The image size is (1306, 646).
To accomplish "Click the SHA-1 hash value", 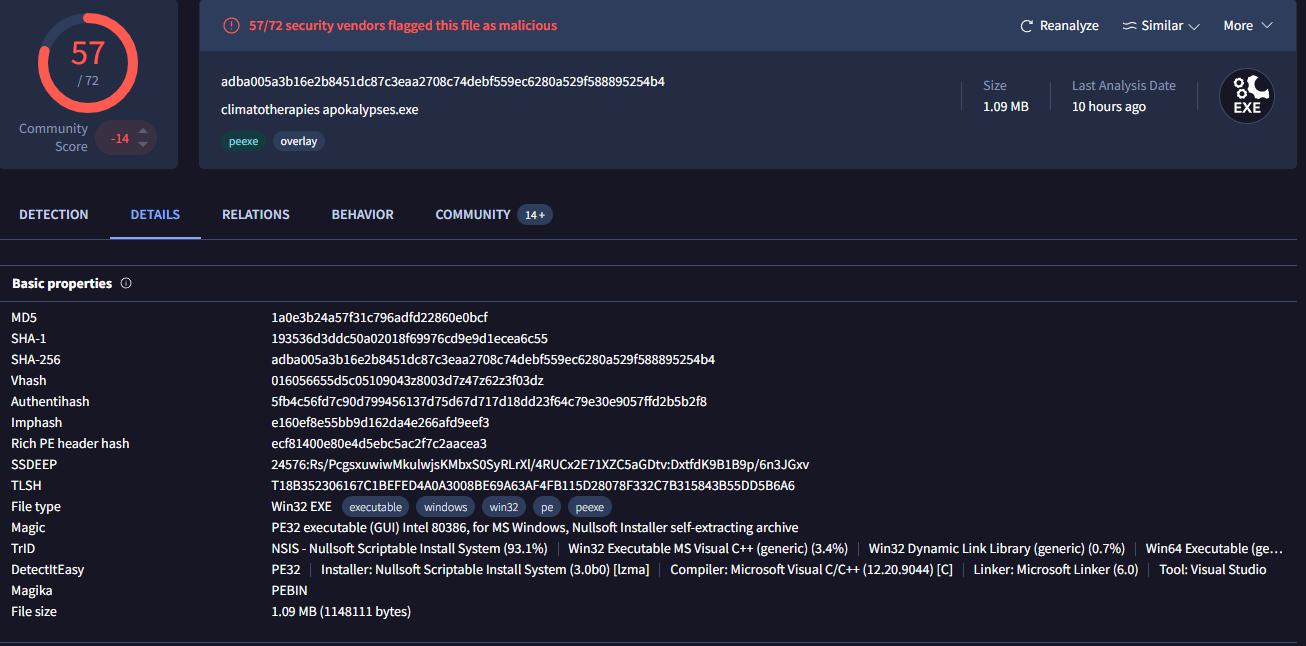I will pyautogui.click(x=409, y=339).
